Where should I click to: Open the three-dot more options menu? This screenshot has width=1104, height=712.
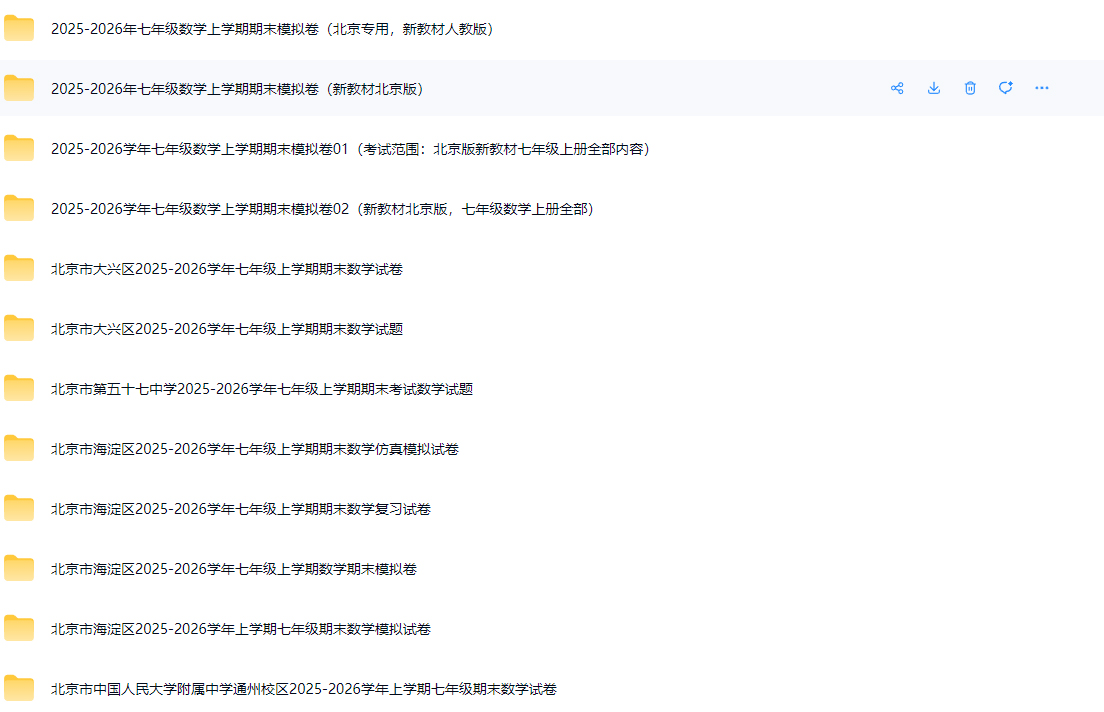(1042, 88)
